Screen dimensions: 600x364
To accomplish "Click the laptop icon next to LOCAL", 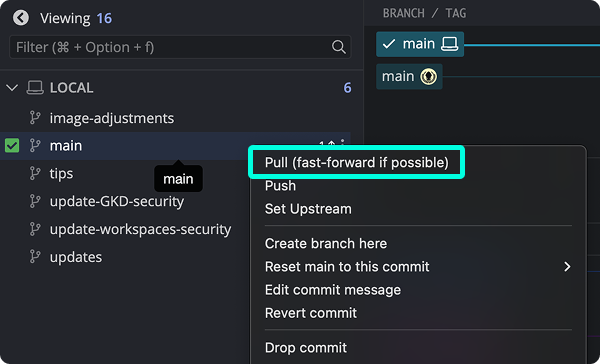I will click(x=35, y=88).
